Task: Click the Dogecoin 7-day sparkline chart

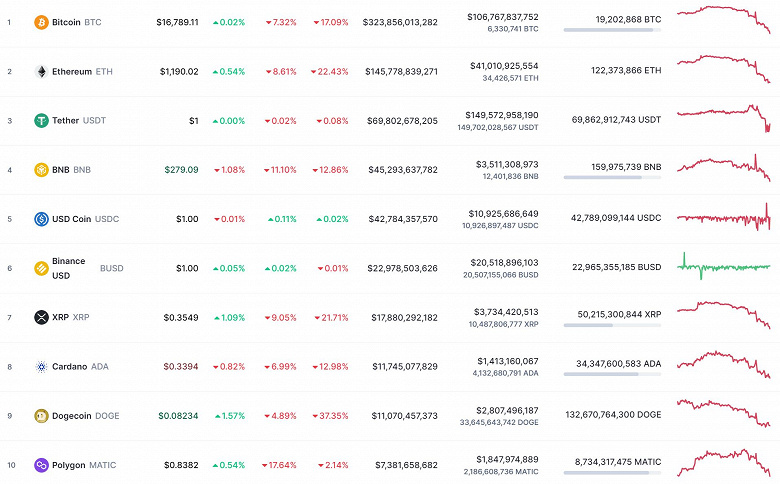Action: [723, 413]
